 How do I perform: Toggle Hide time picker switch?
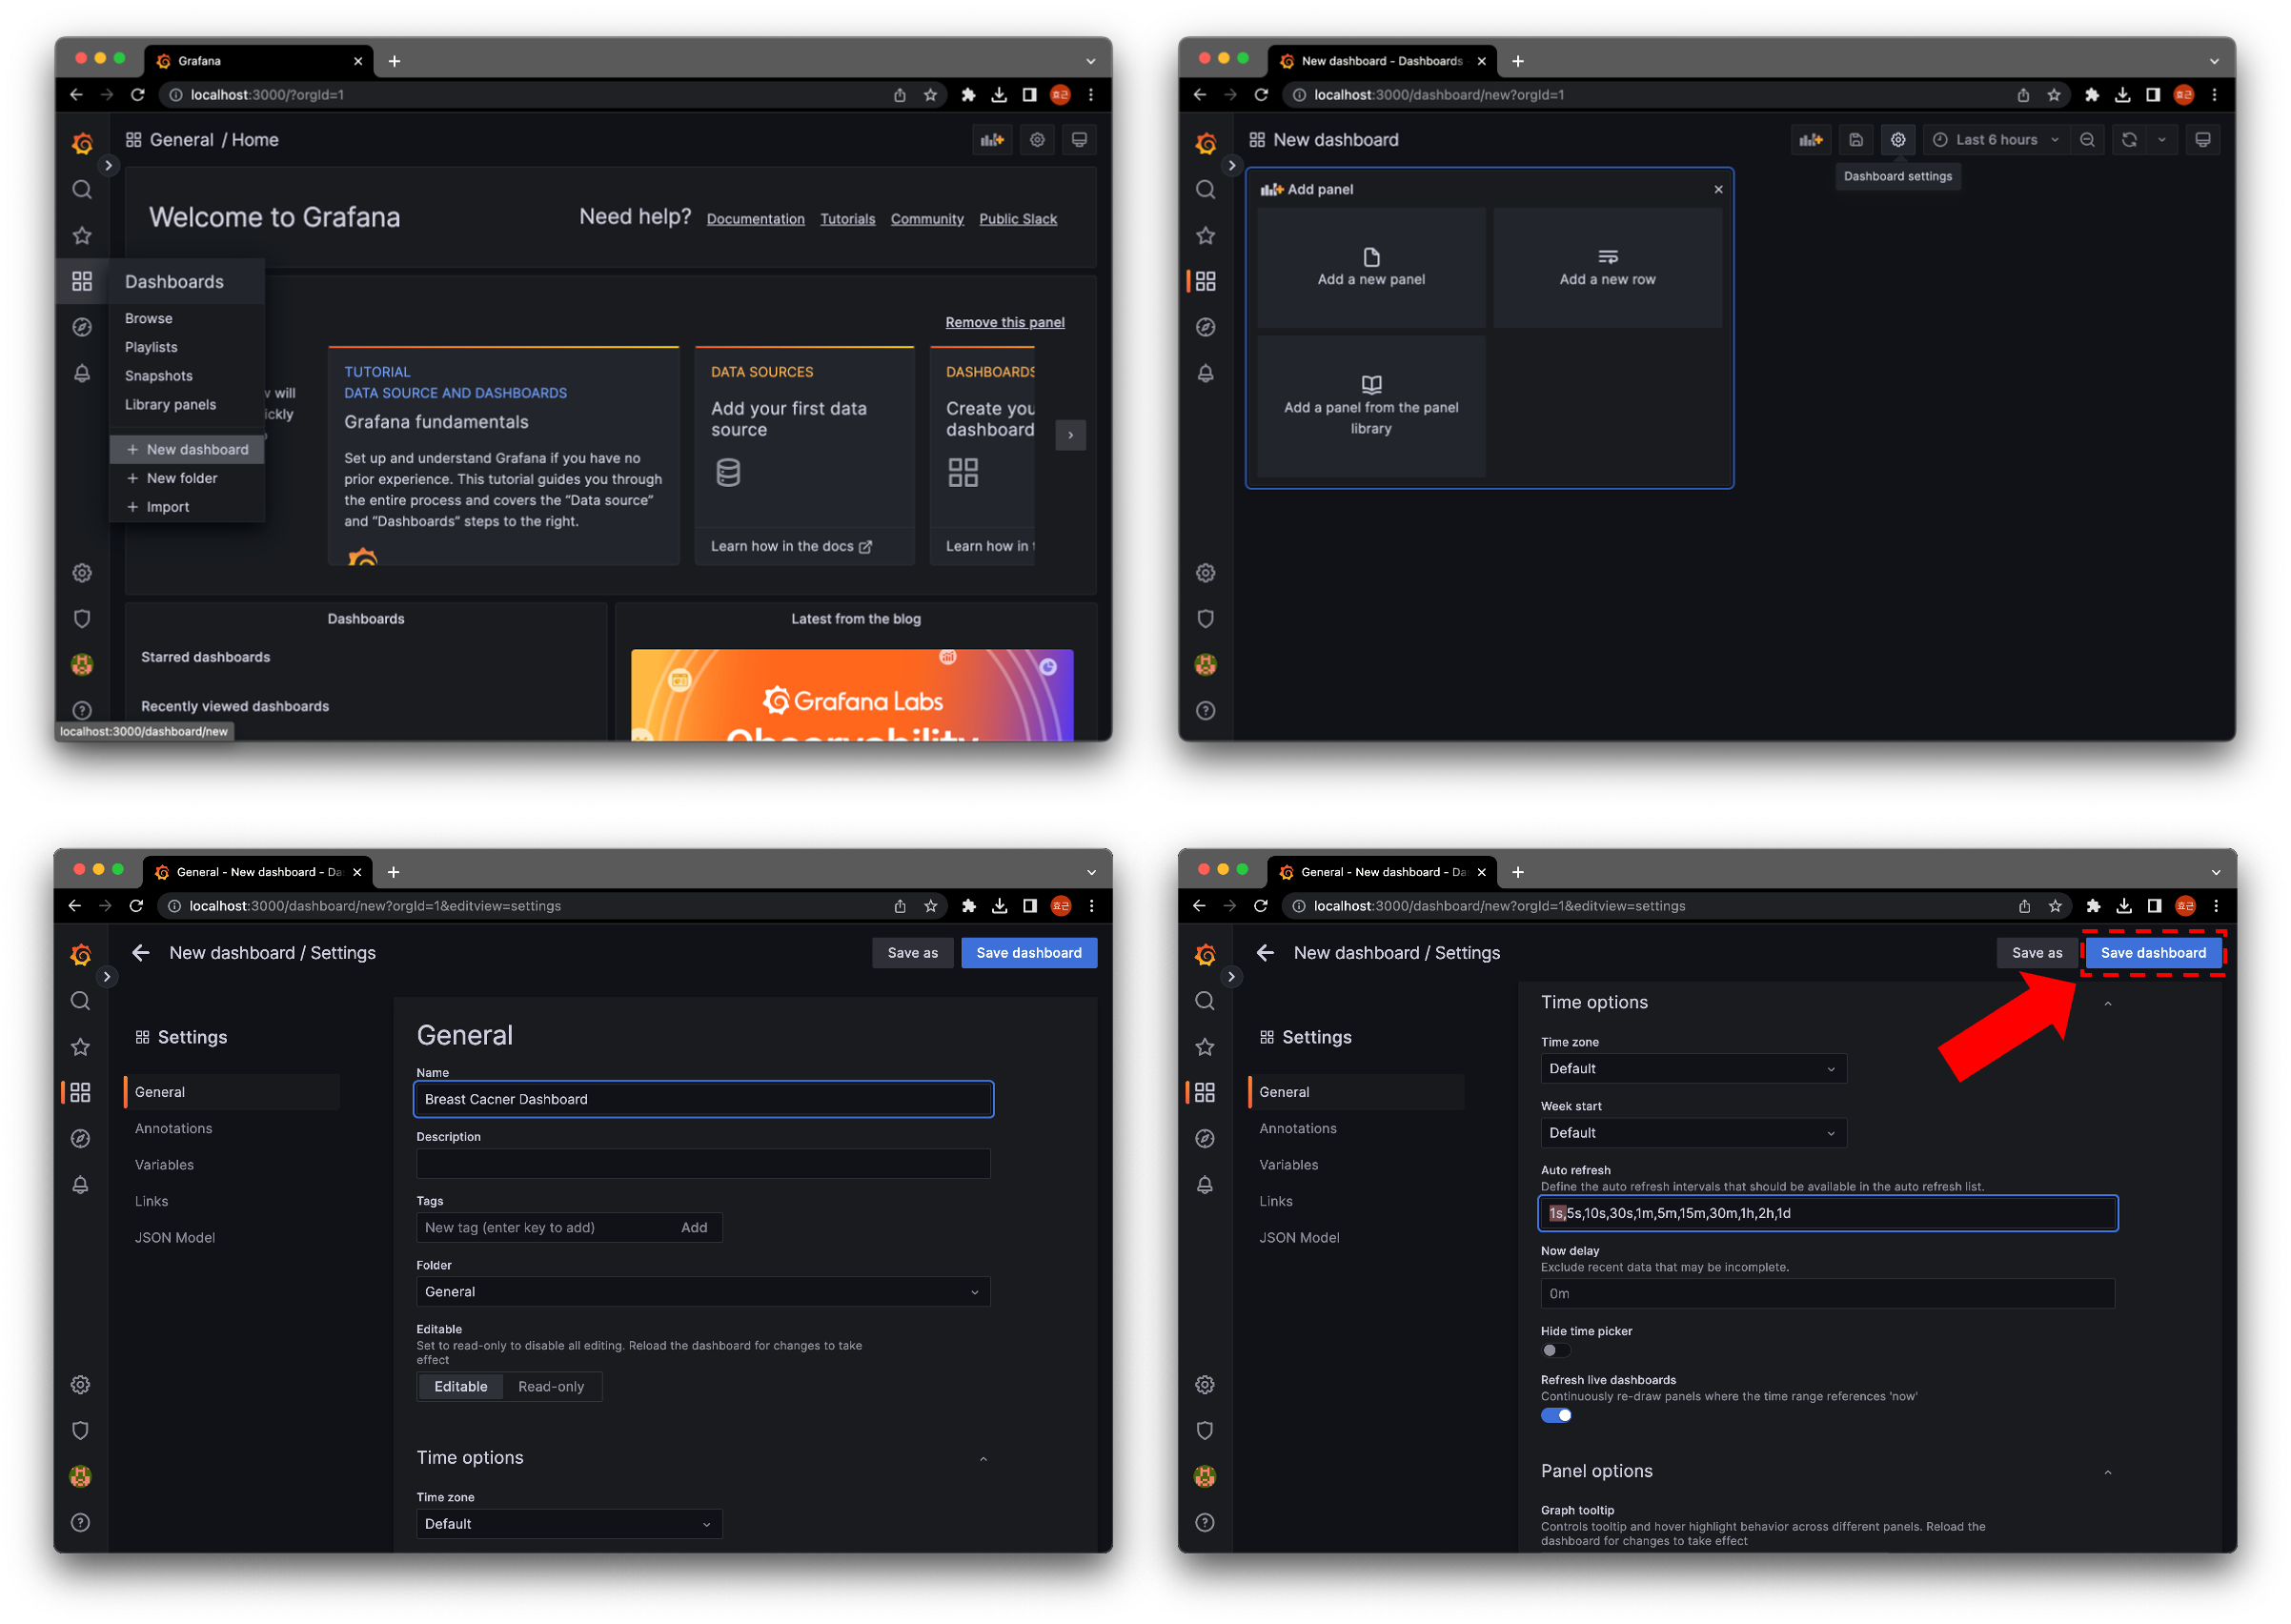pyautogui.click(x=1555, y=1350)
